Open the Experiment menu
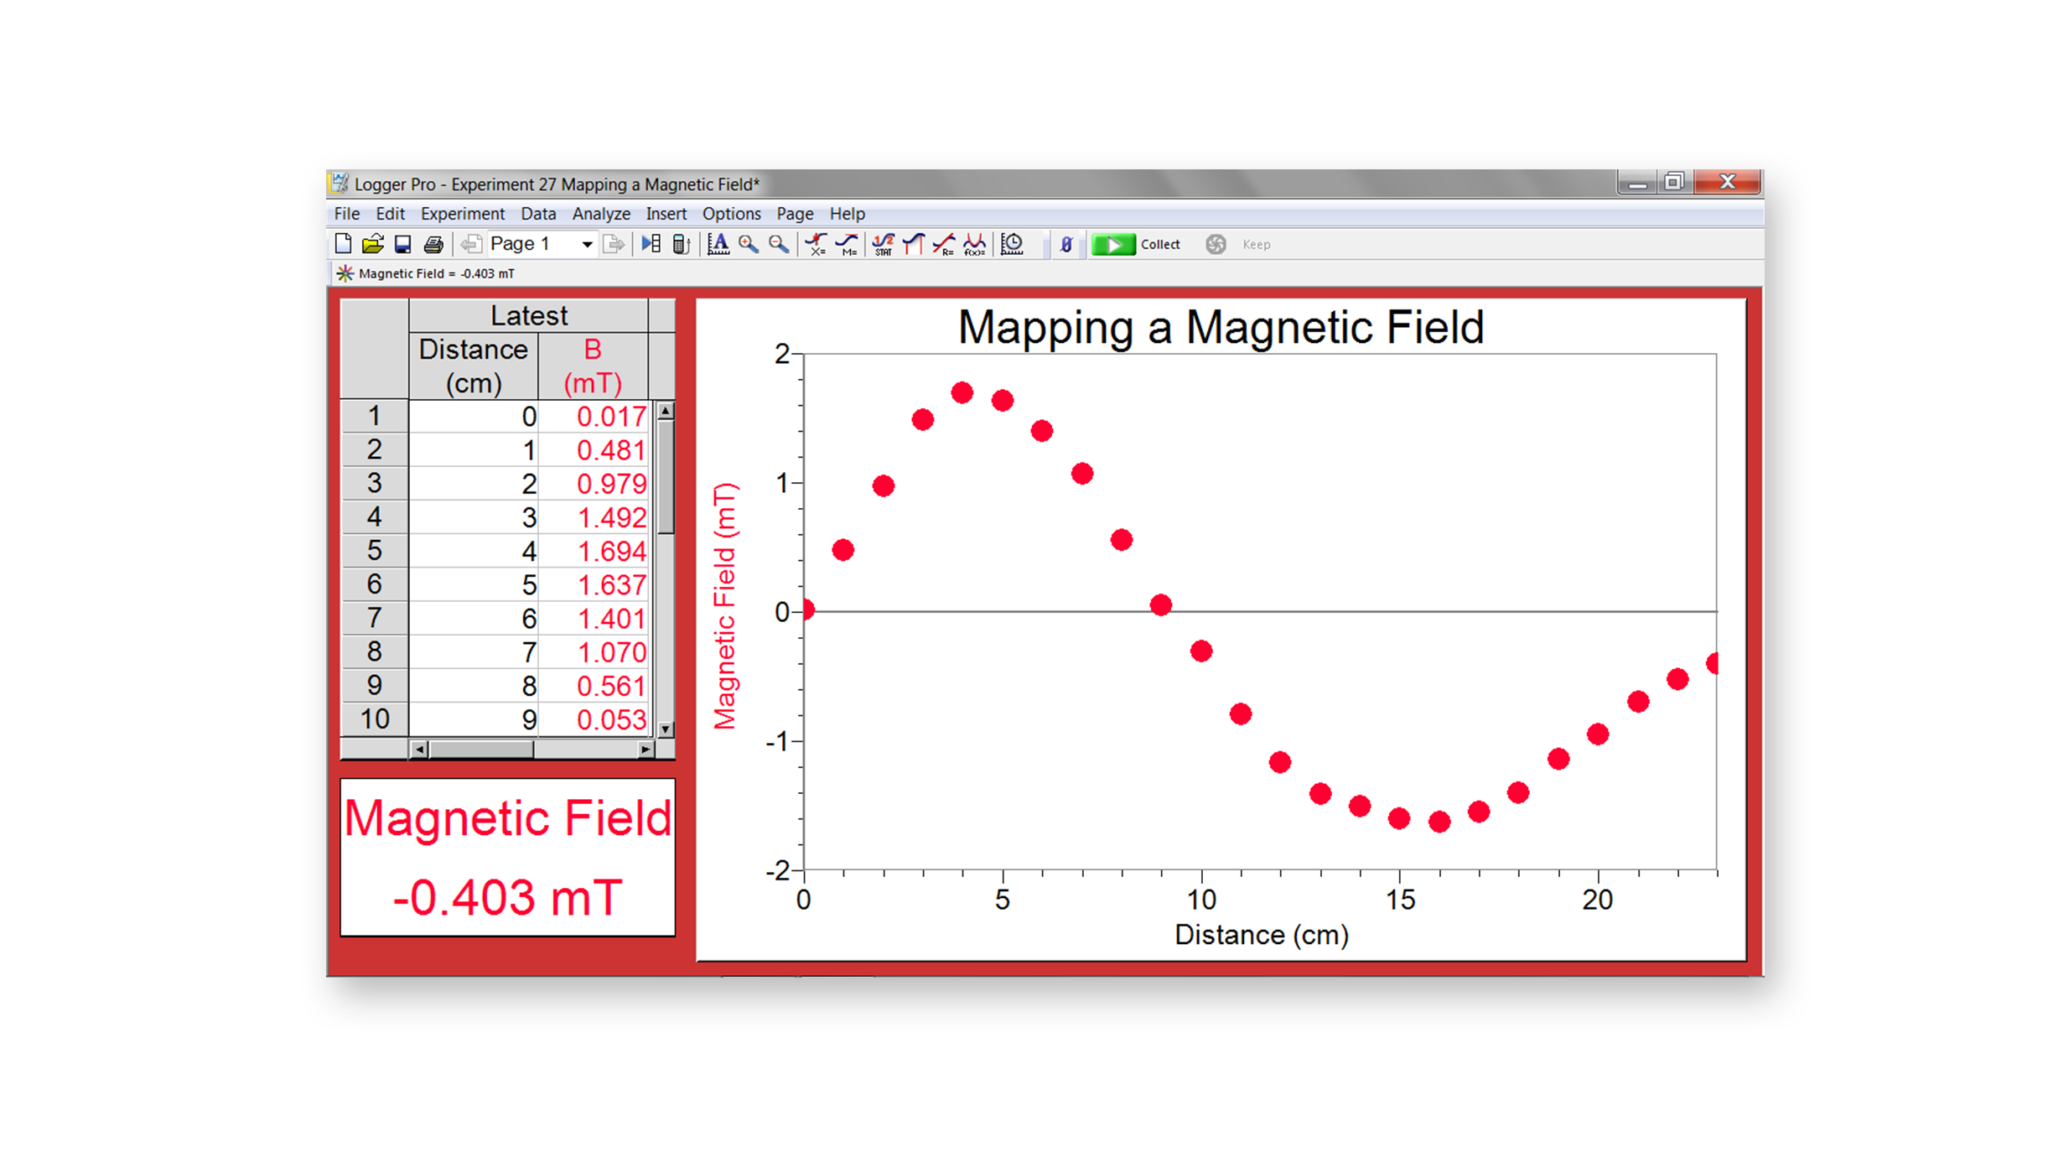The width and height of the screenshot is (2048, 1152). click(x=462, y=214)
